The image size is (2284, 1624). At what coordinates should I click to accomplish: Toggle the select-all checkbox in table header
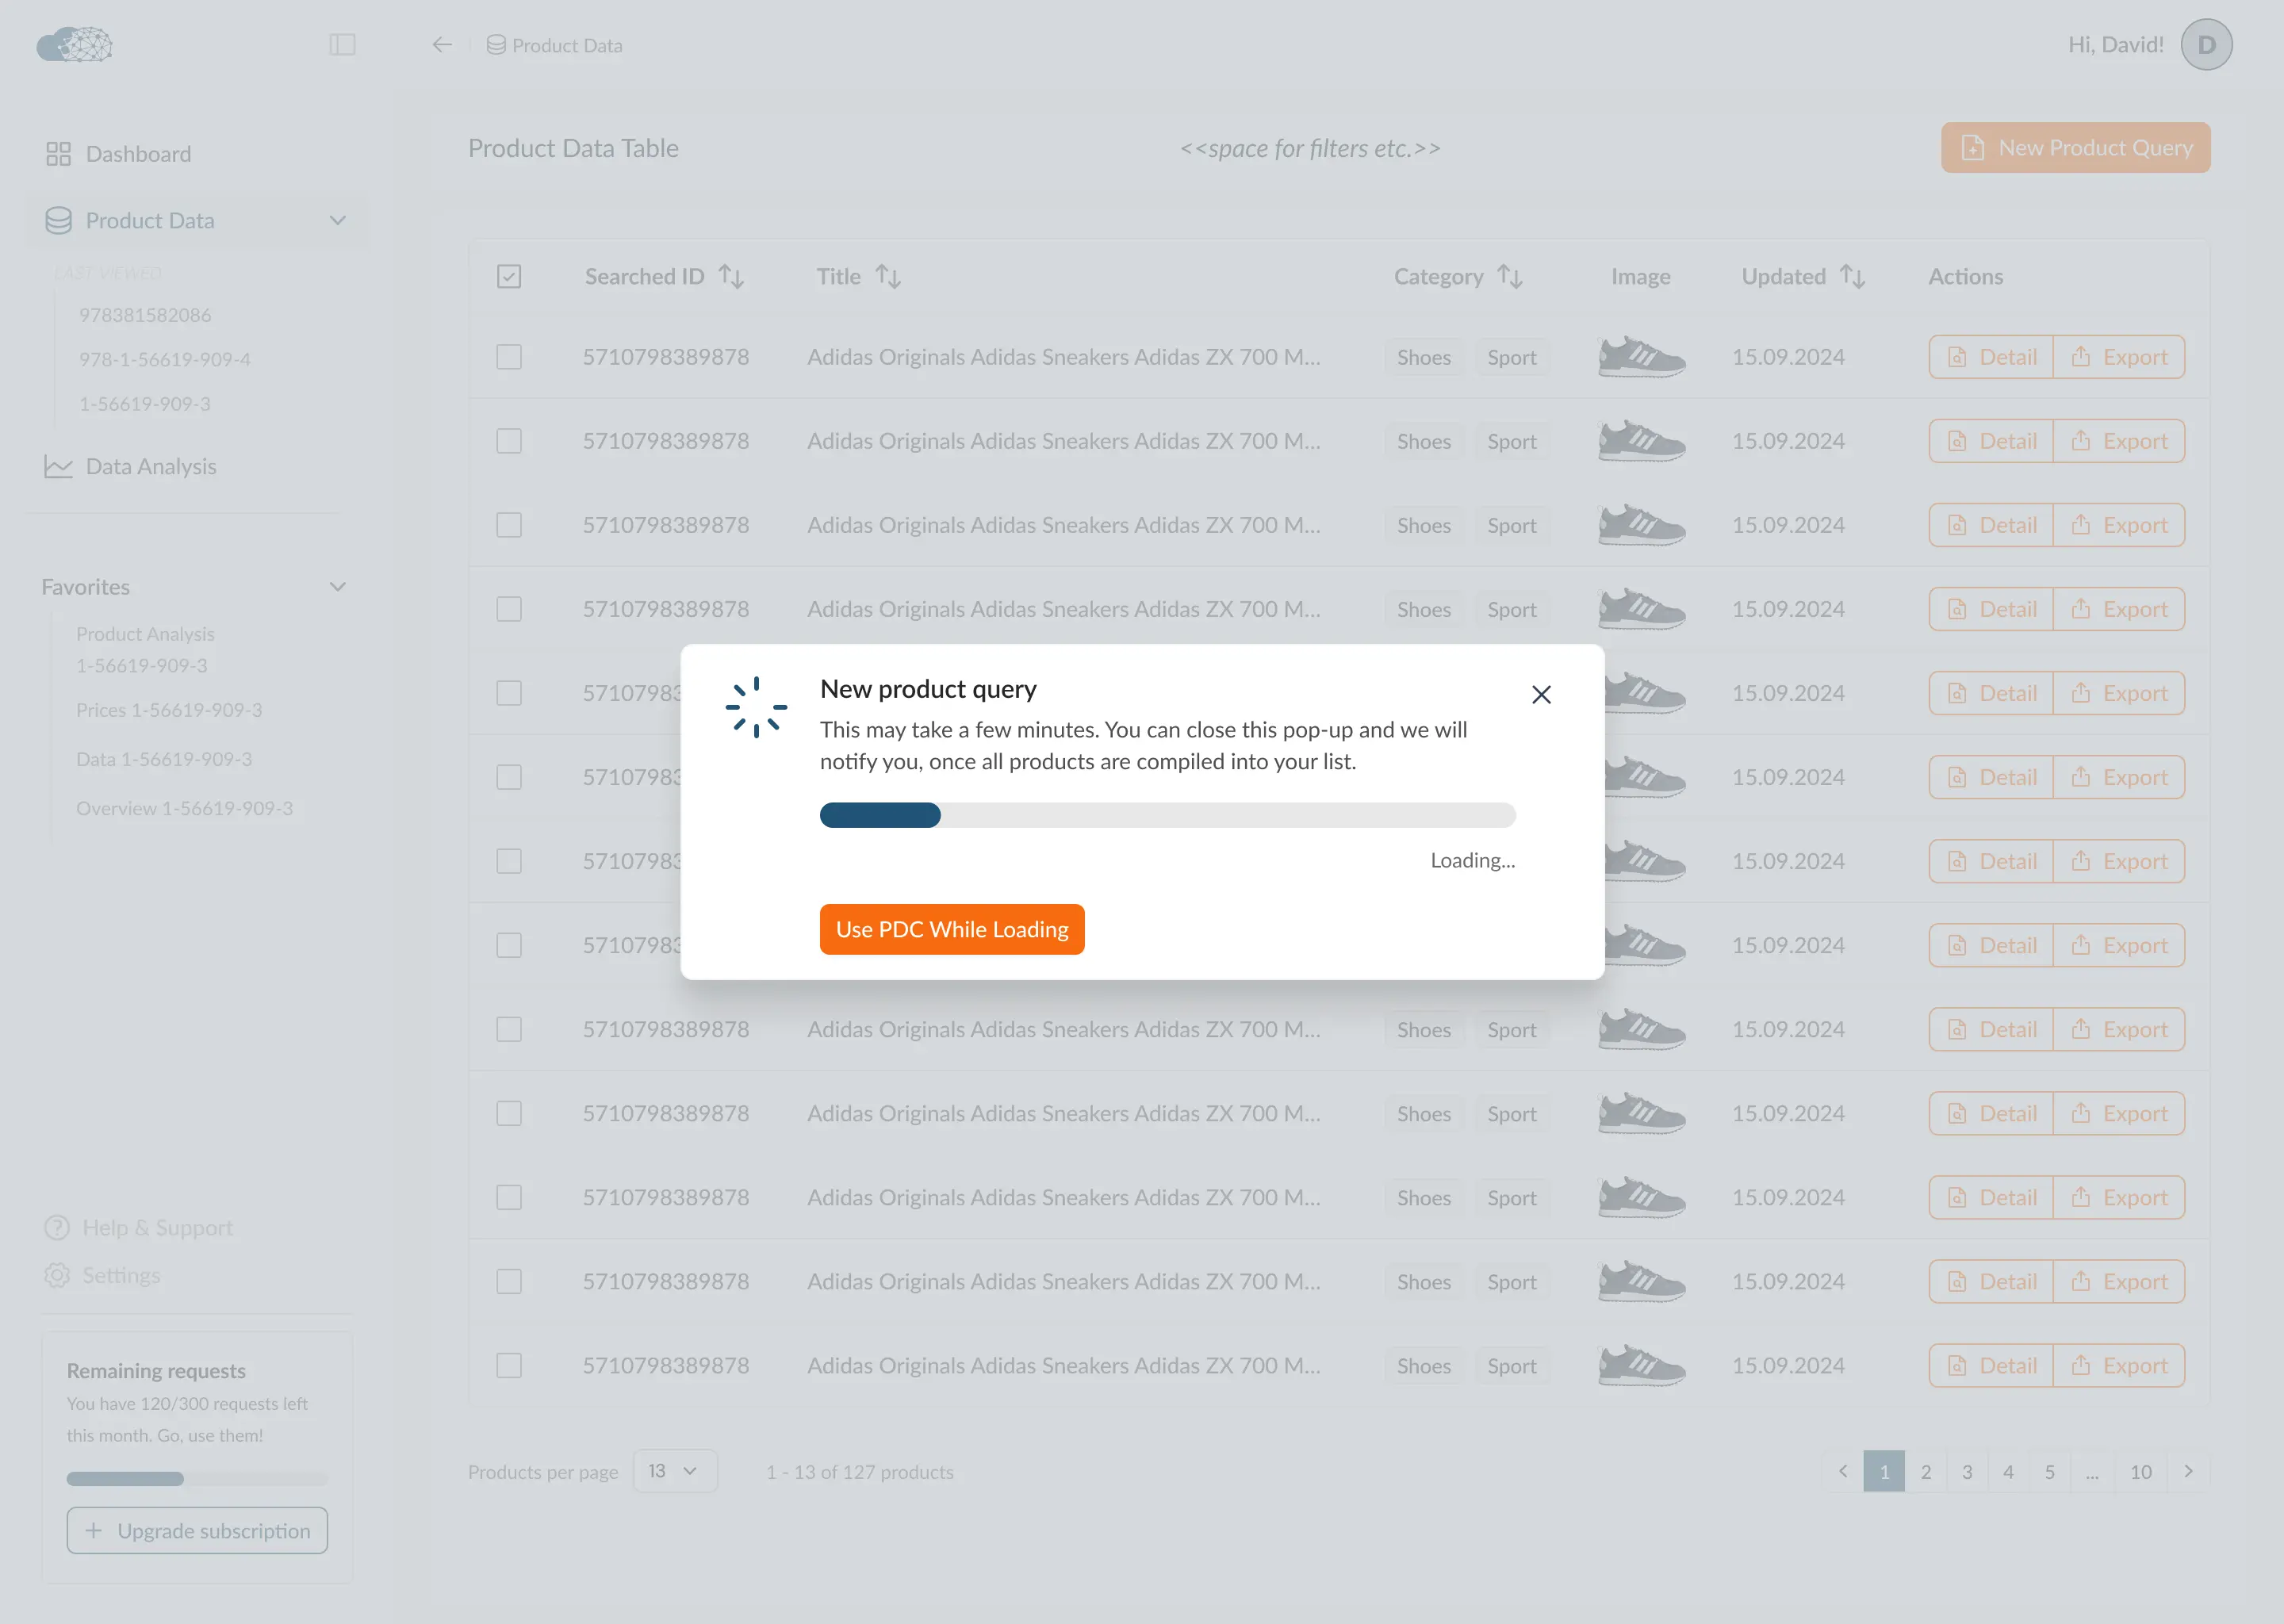(509, 275)
